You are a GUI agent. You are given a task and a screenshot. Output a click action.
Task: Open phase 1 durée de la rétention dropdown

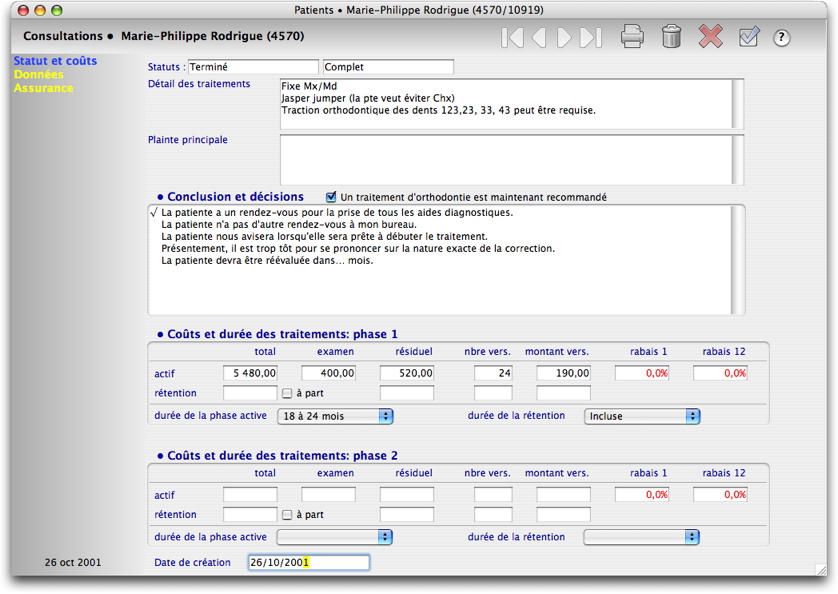642,416
